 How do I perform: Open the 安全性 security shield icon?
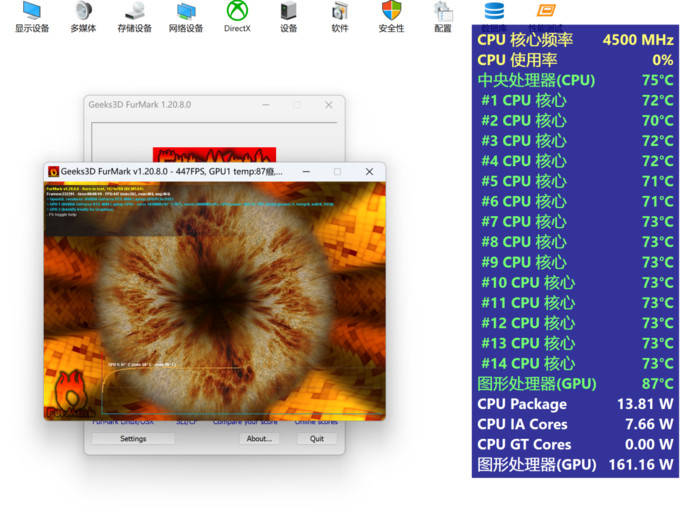(391, 17)
